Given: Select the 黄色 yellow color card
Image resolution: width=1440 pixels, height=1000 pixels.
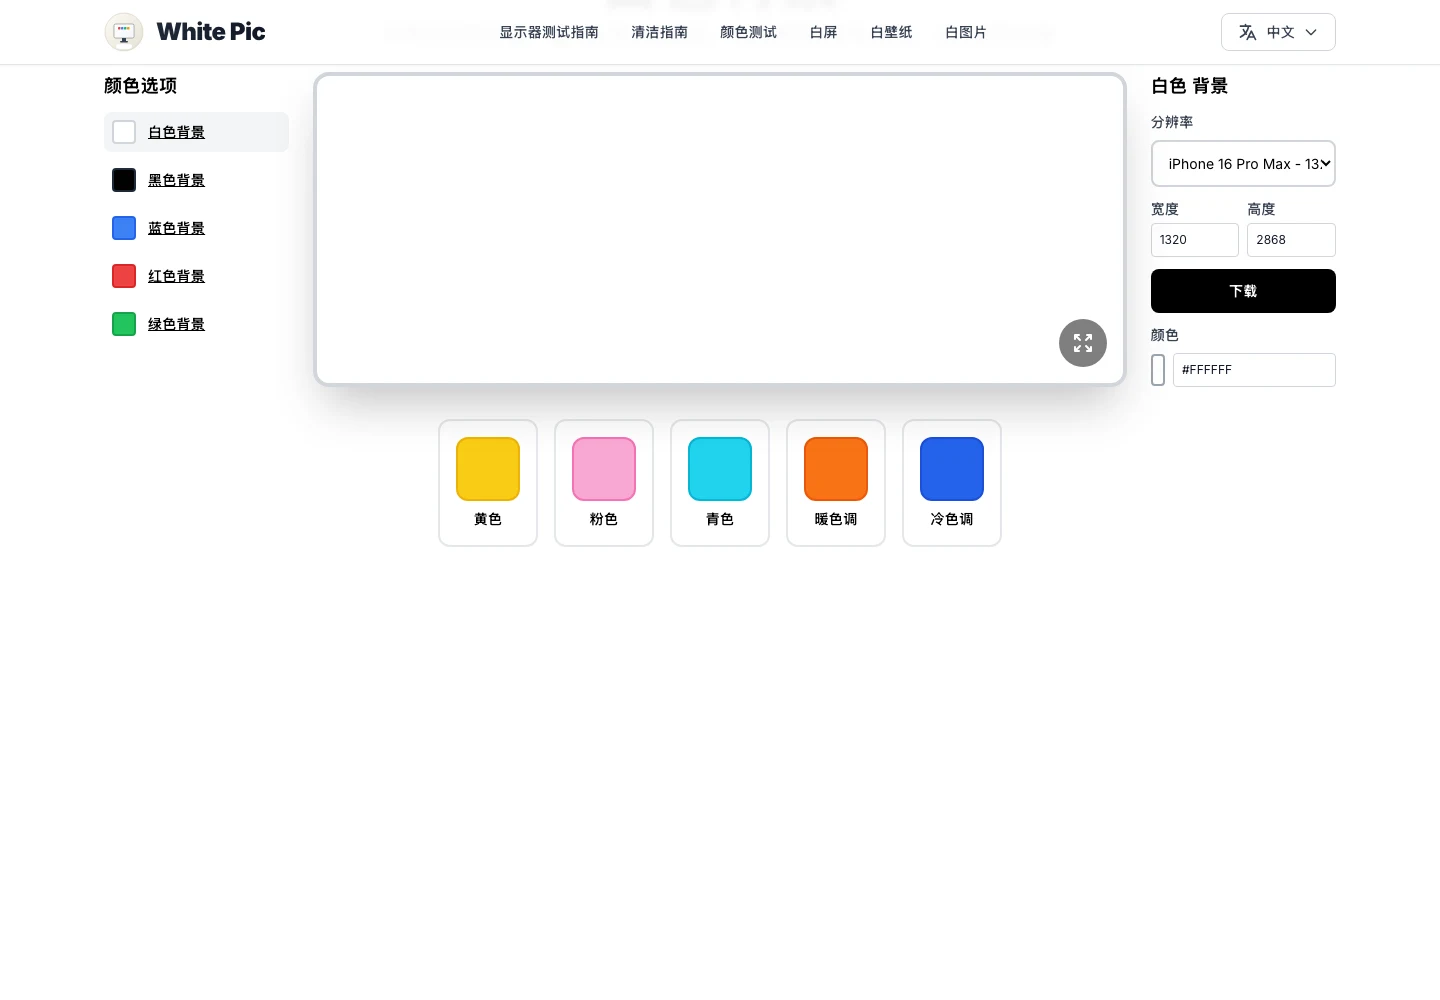Looking at the screenshot, I should [x=488, y=483].
